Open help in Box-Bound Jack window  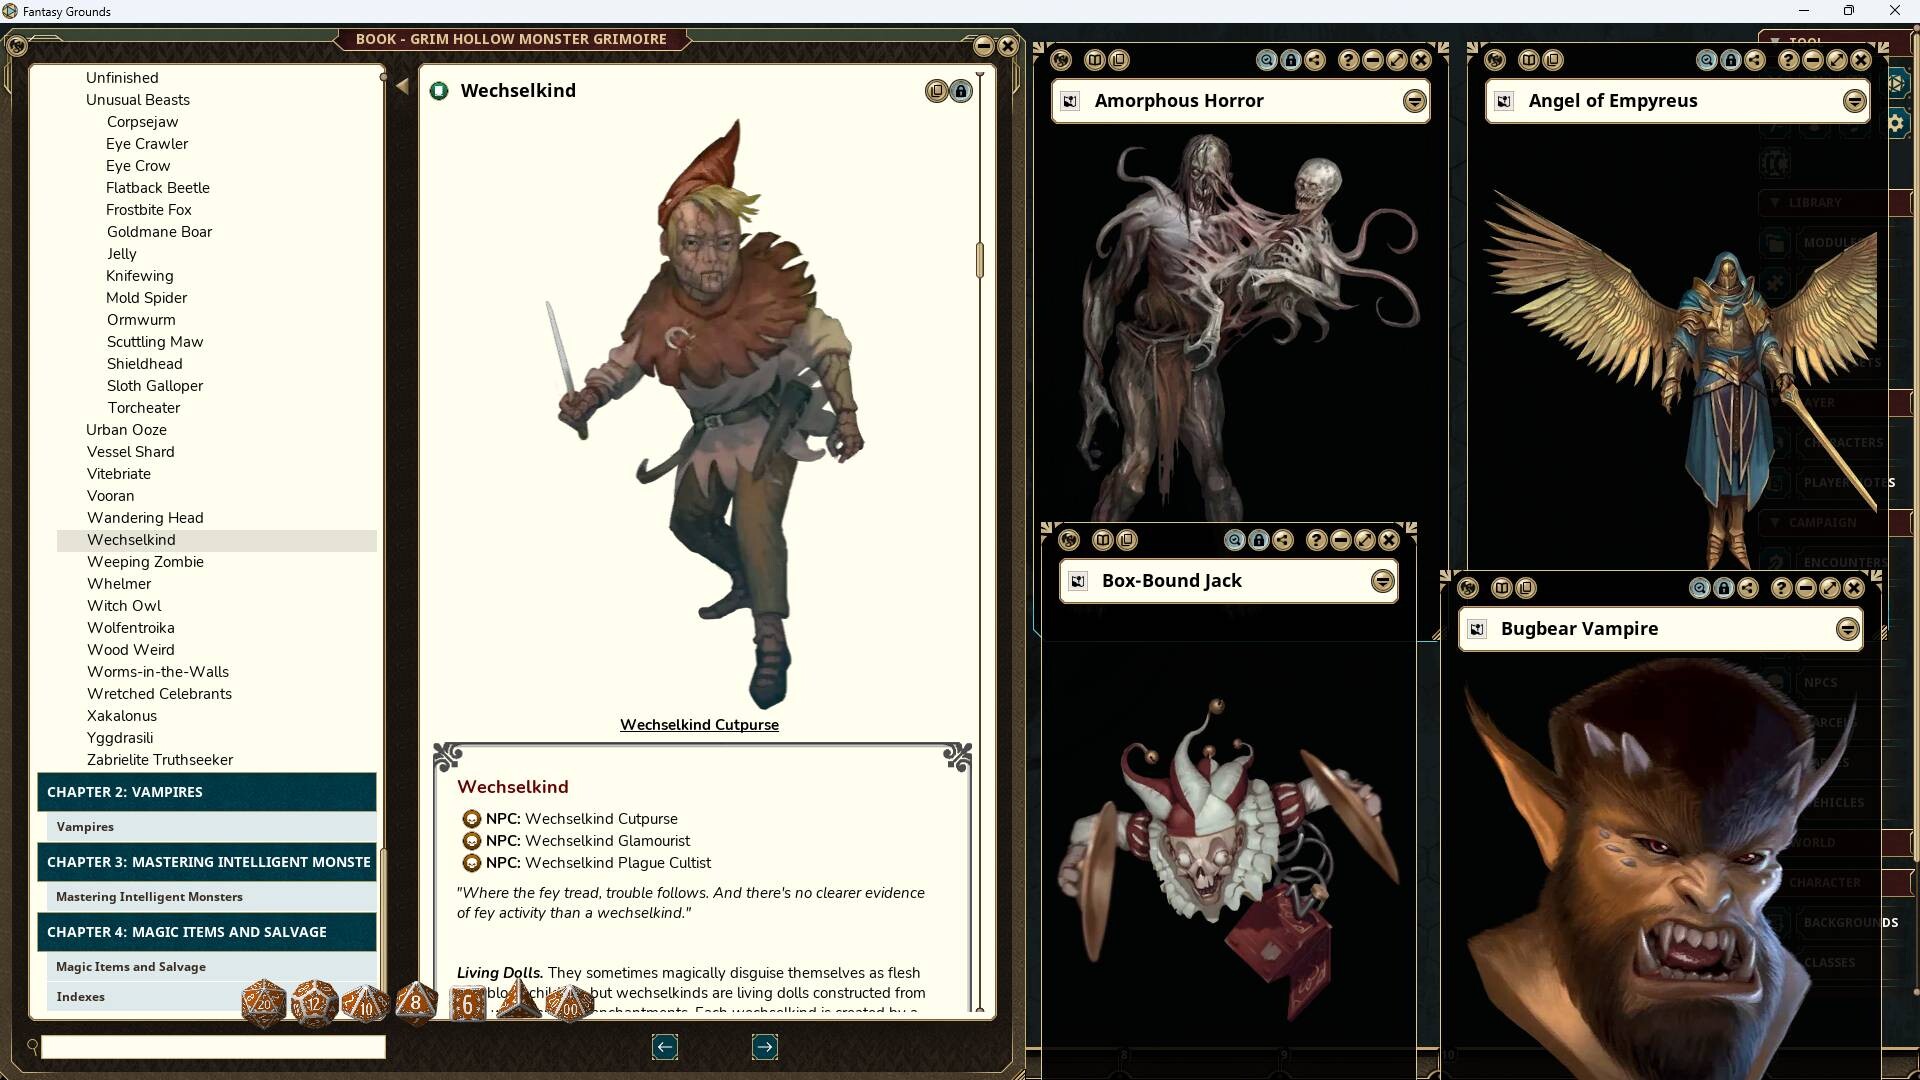click(1316, 540)
